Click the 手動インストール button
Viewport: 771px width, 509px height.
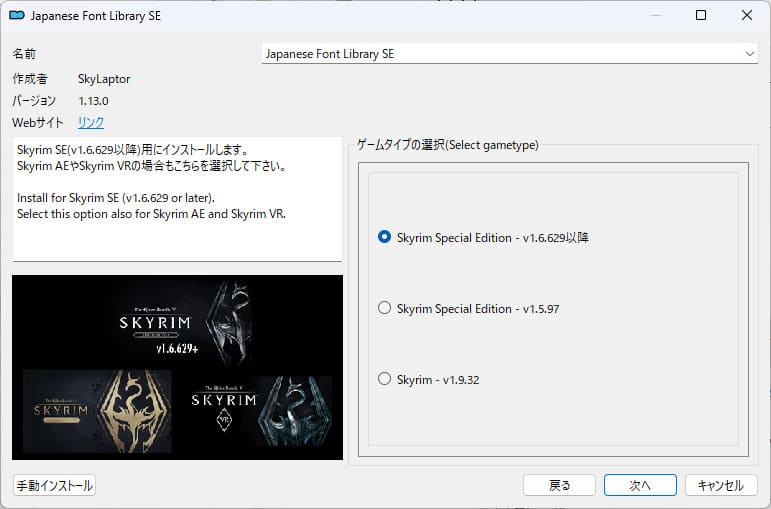(55, 485)
